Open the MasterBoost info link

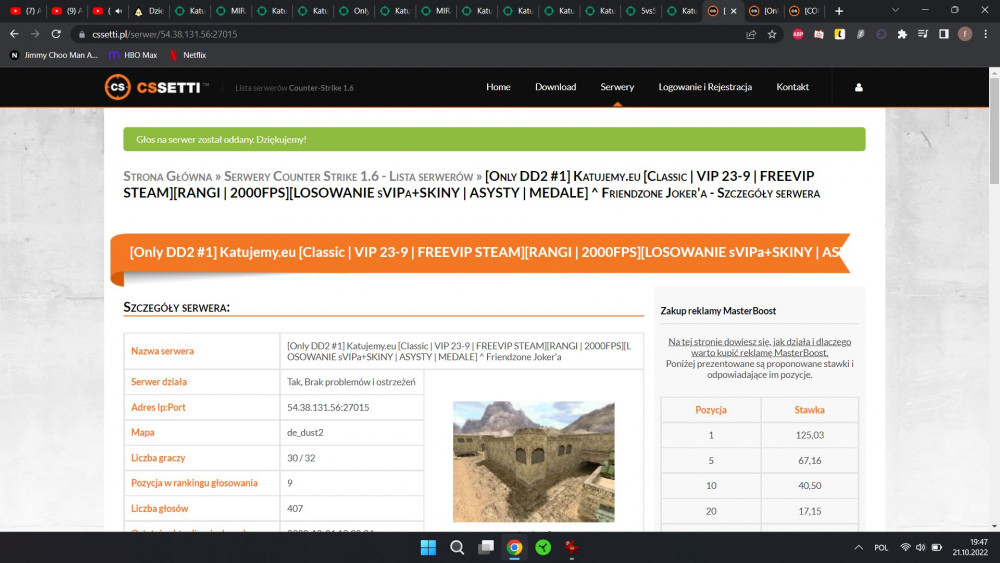point(759,347)
